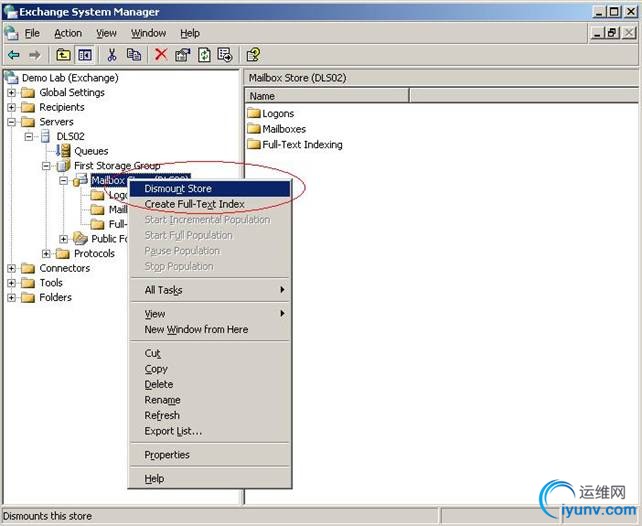The image size is (642, 526).
Task: Expand the Connectors node
Action: (x=11, y=269)
